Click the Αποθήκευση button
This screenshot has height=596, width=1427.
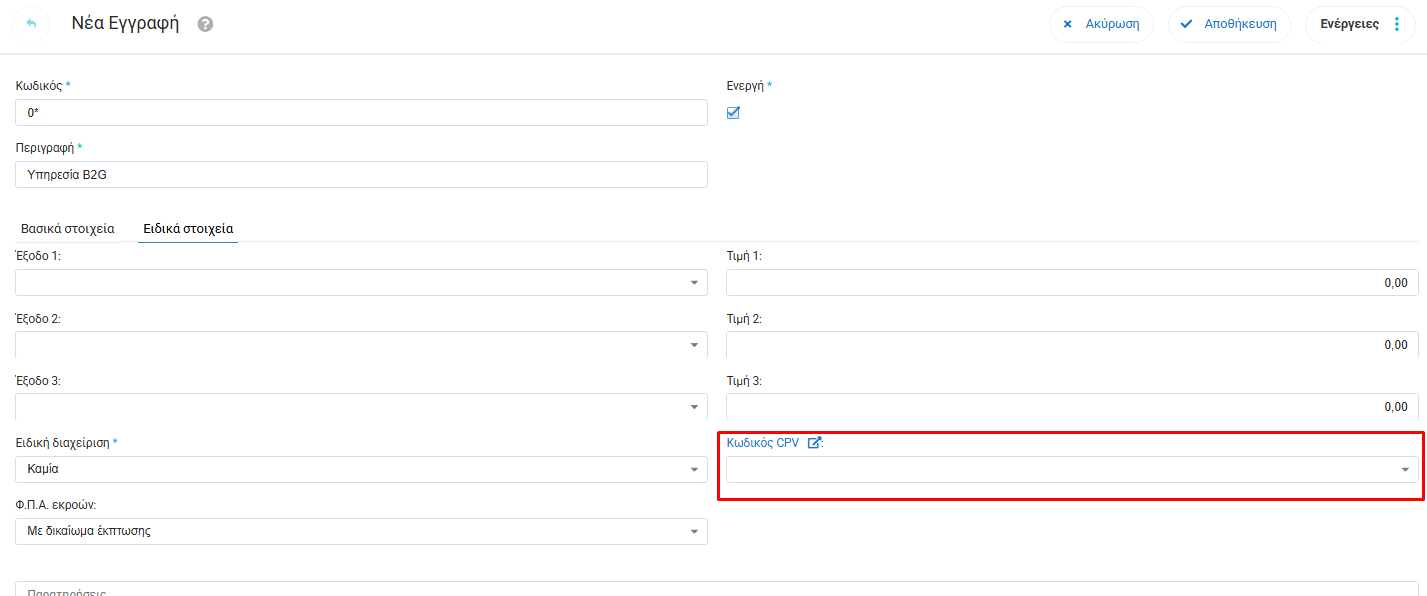1229,24
